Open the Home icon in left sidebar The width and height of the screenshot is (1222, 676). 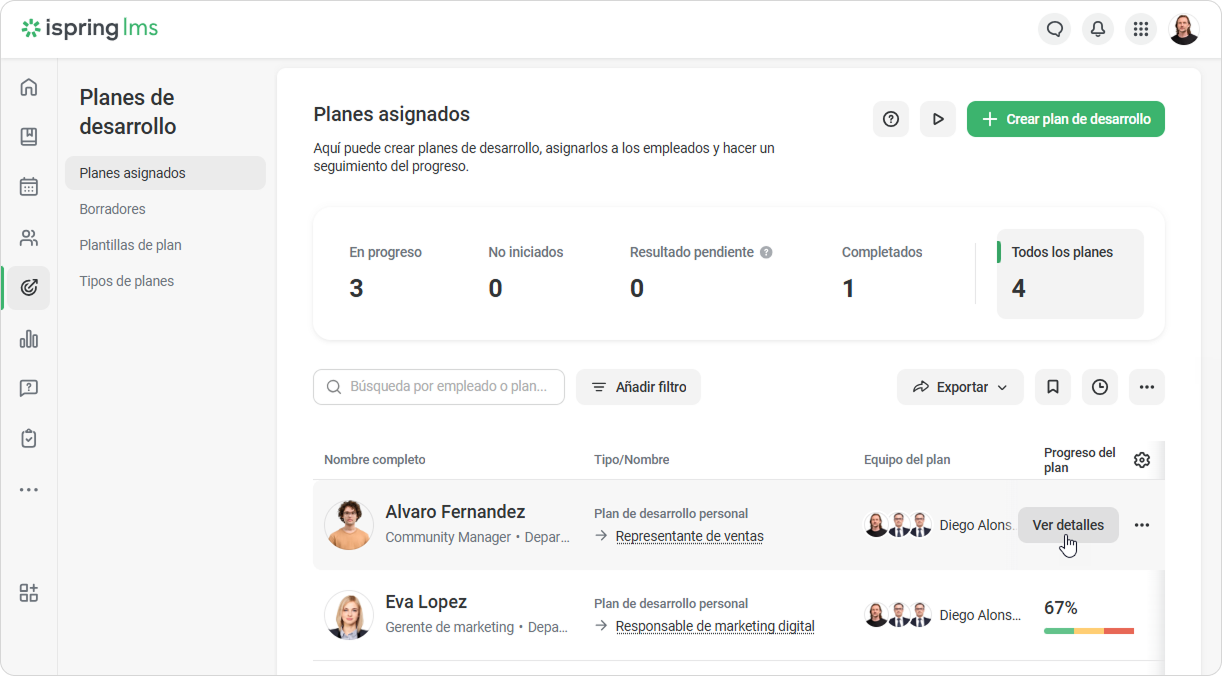point(29,87)
